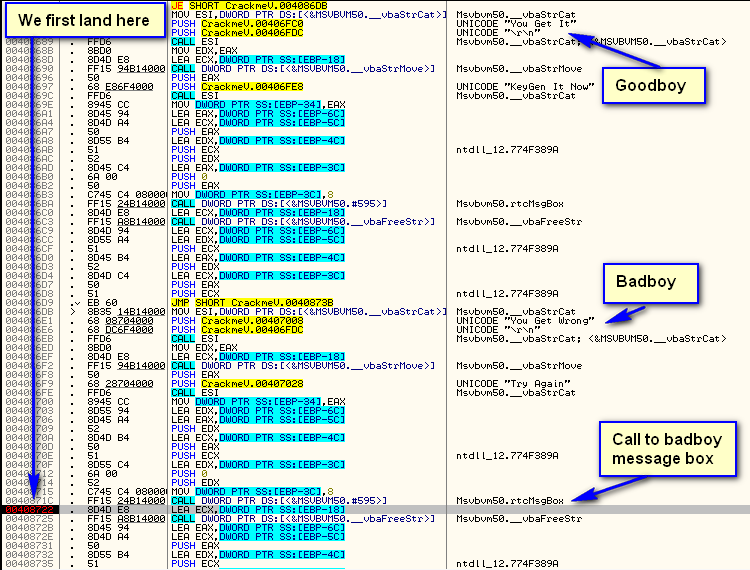This screenshot has height=570, width=750.
Task: Click the __vbaStrMove comment at row 00408690
Action: [519, 69]
